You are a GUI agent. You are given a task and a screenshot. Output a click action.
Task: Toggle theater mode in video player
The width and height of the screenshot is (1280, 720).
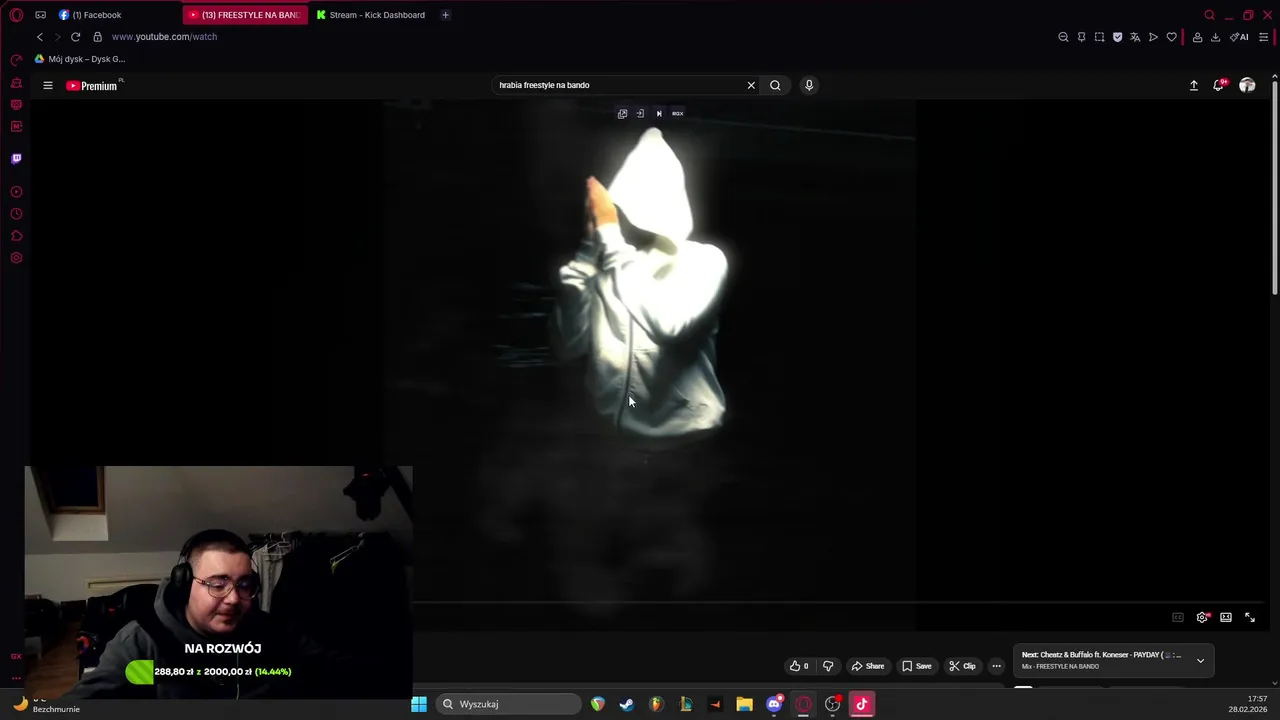pos(1226,617)
